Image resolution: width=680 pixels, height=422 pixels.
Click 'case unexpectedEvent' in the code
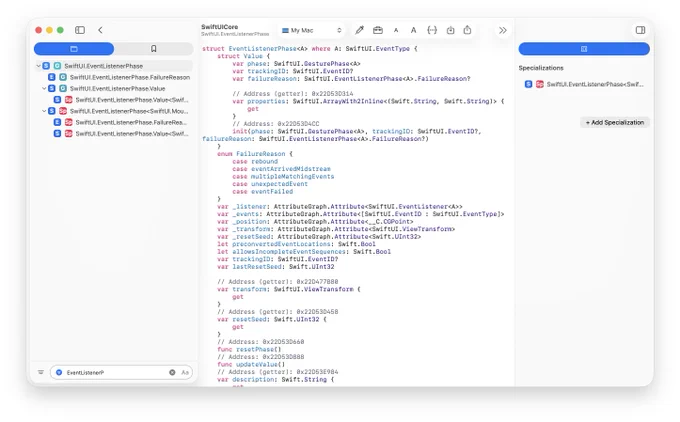[x=270, y=184]
